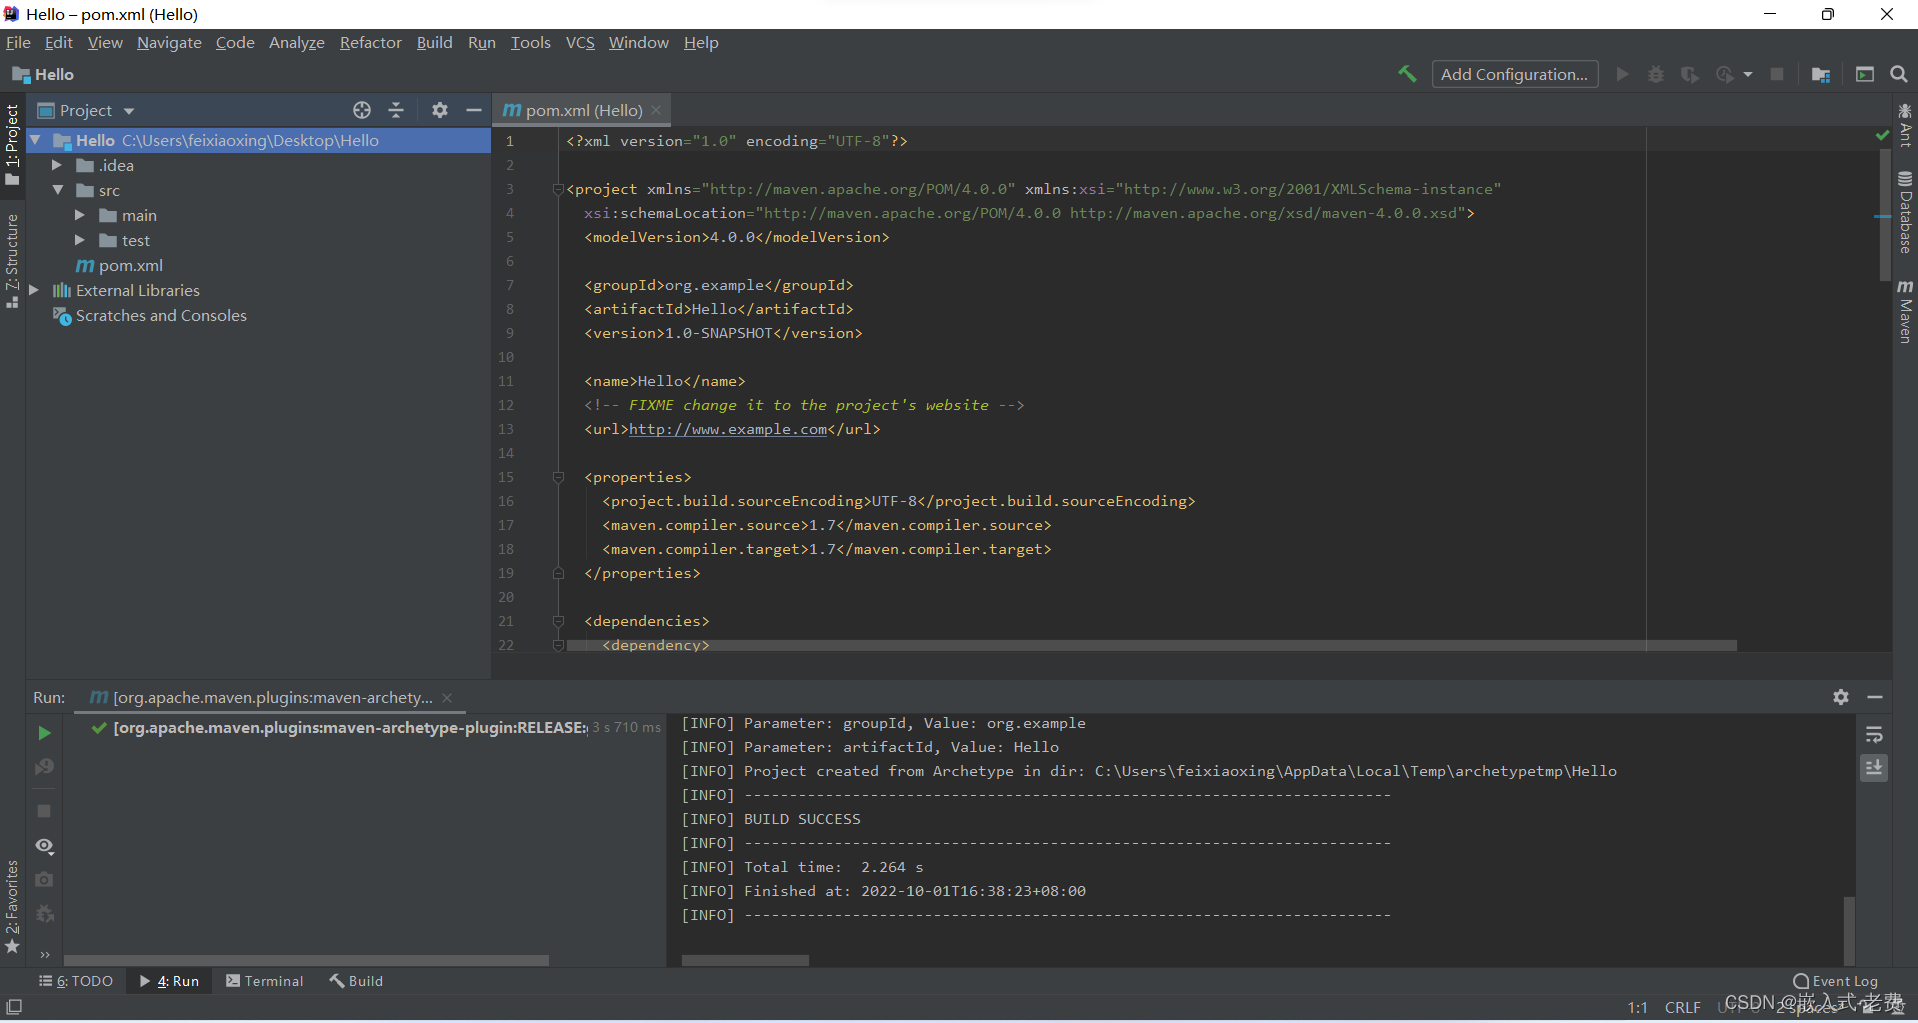Image resolution: width=1918 pixels, height=1023 pixels.
Task: Expand the main folder
Action: click(x=80, y=215)
